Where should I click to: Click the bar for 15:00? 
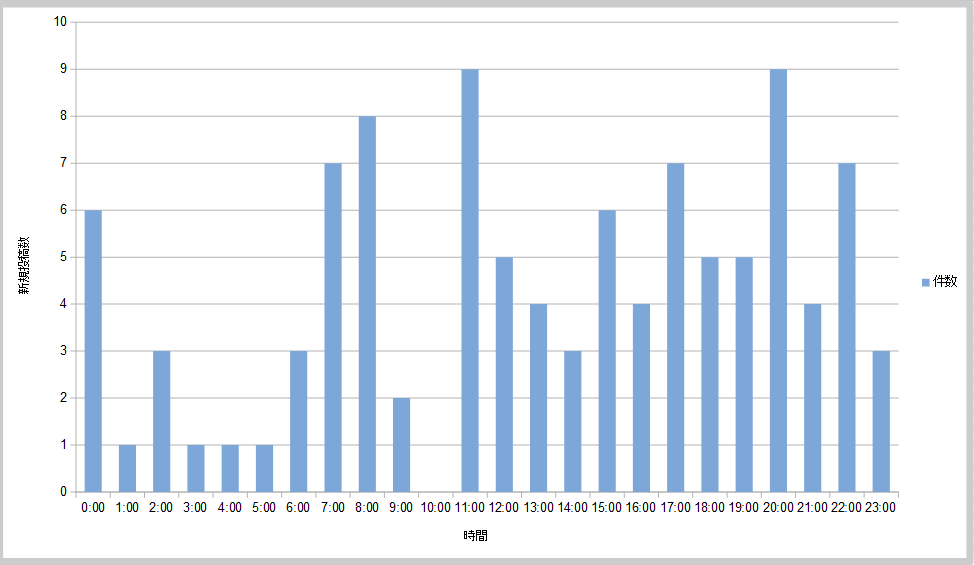point(607,351)
